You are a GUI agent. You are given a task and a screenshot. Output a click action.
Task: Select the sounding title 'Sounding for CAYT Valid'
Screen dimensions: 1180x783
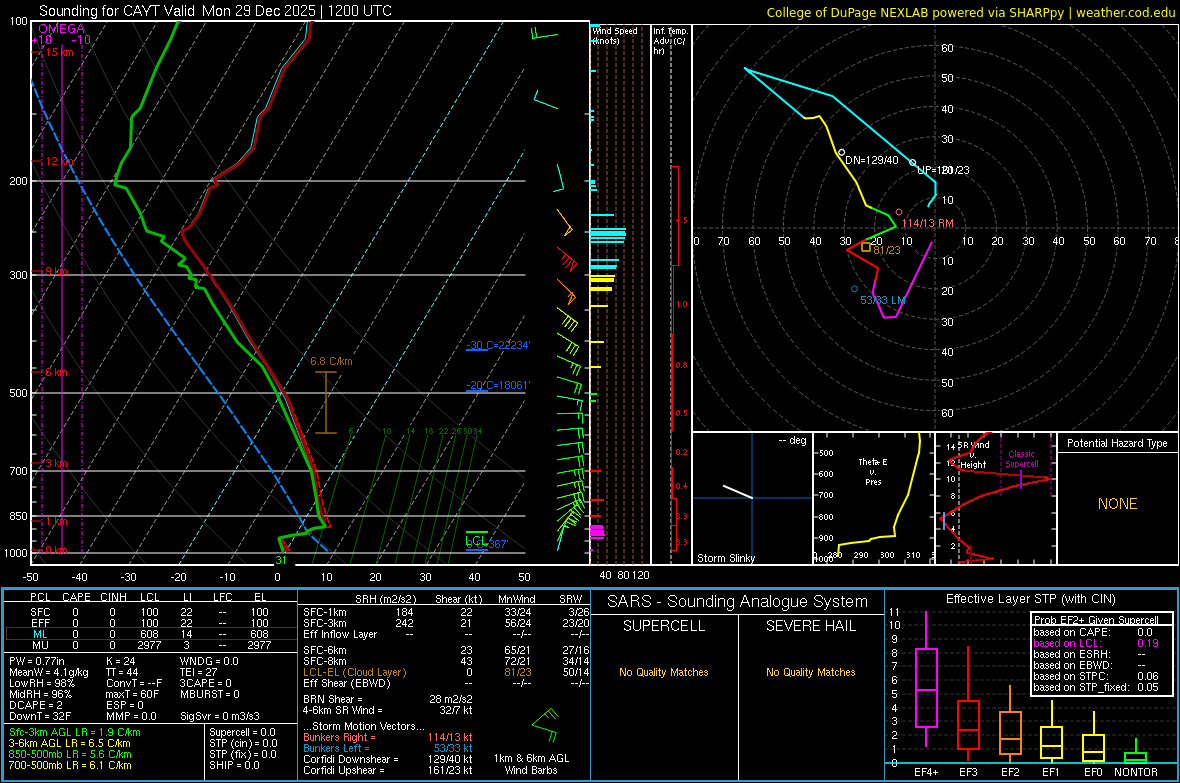[117, 11]
